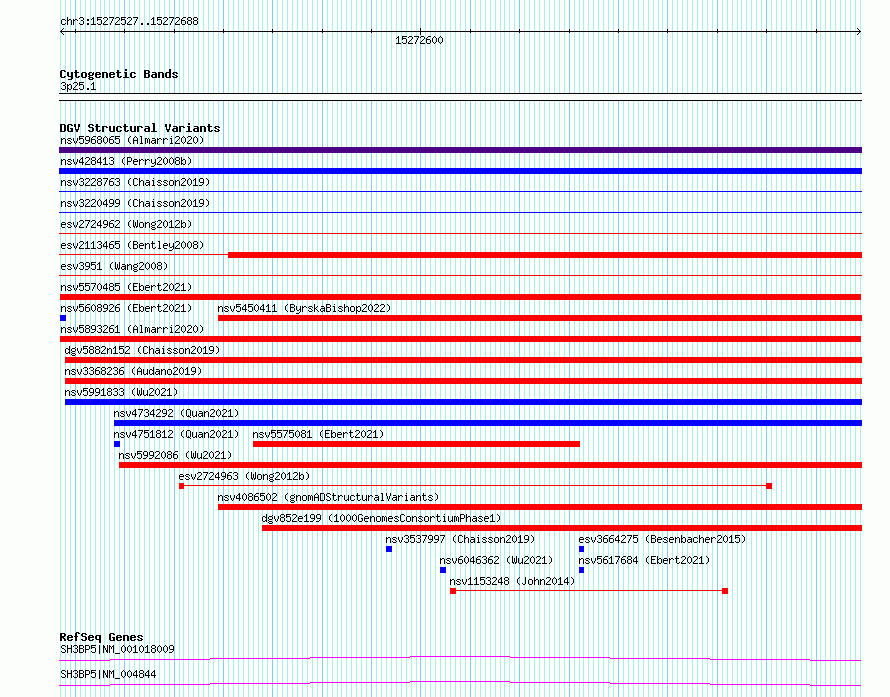Click the left red endpoint of esv2724963

(x=182, y=486)
